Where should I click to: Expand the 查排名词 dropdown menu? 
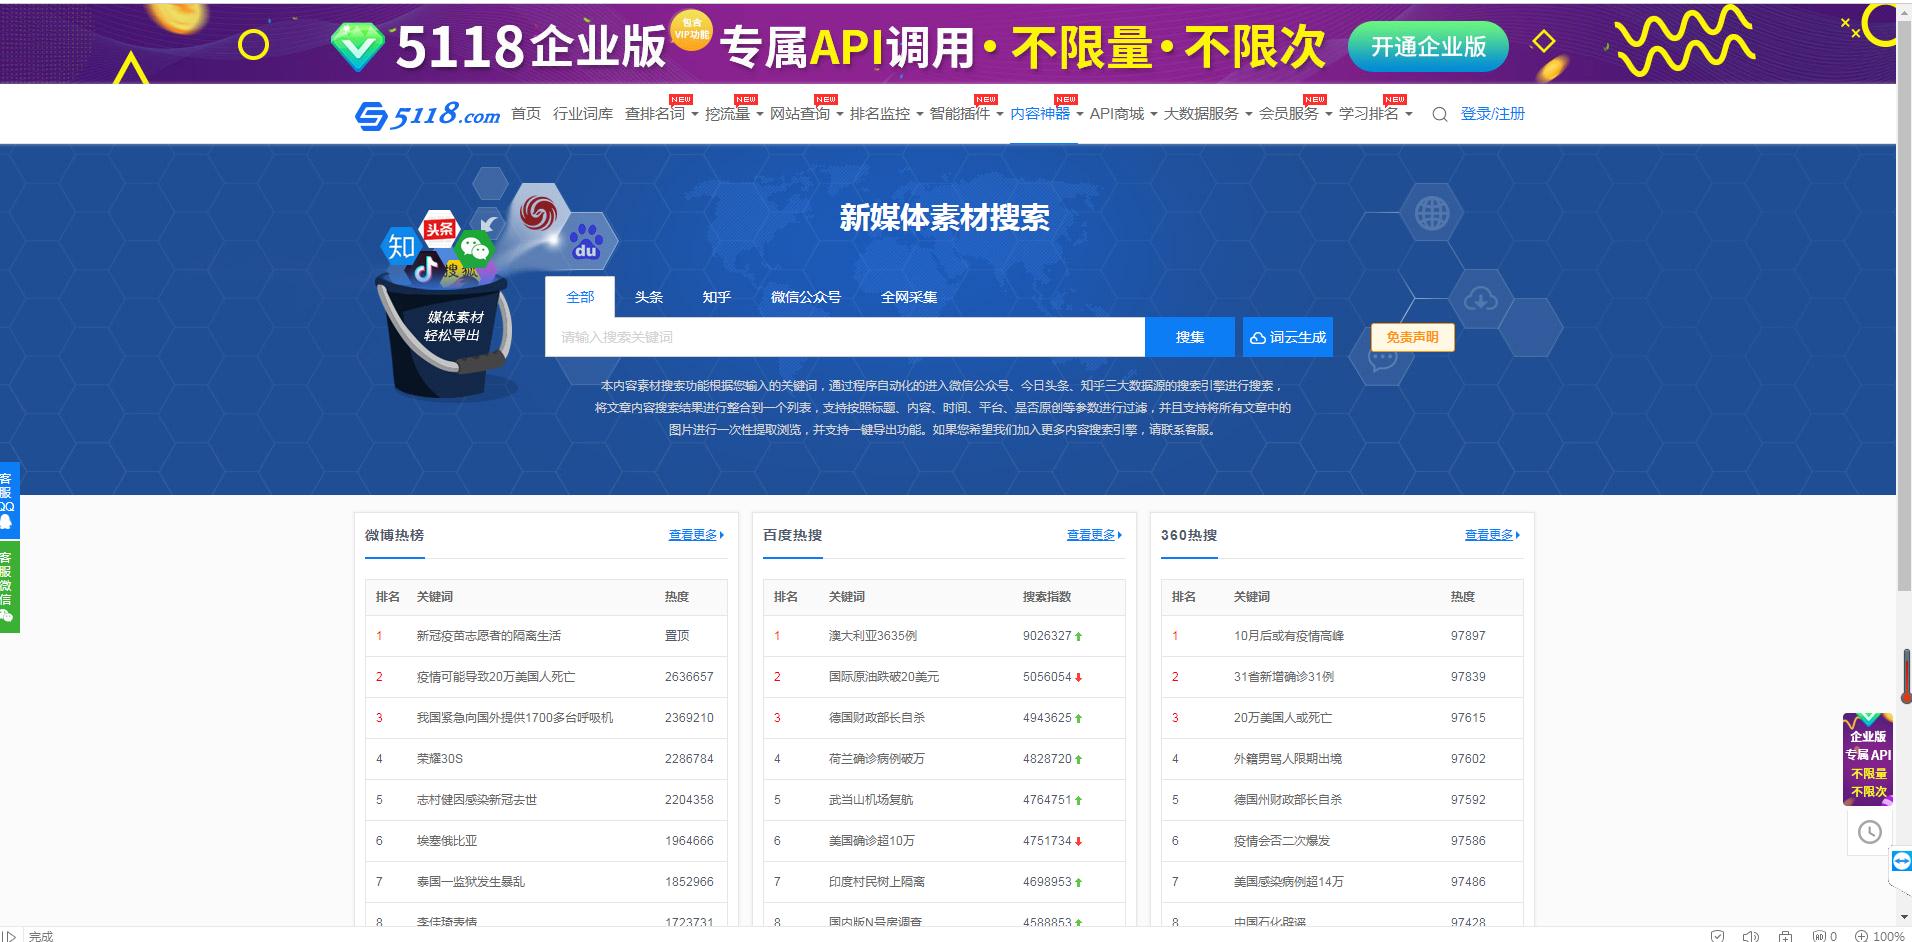pyautogui.click(x=661, y=114)
